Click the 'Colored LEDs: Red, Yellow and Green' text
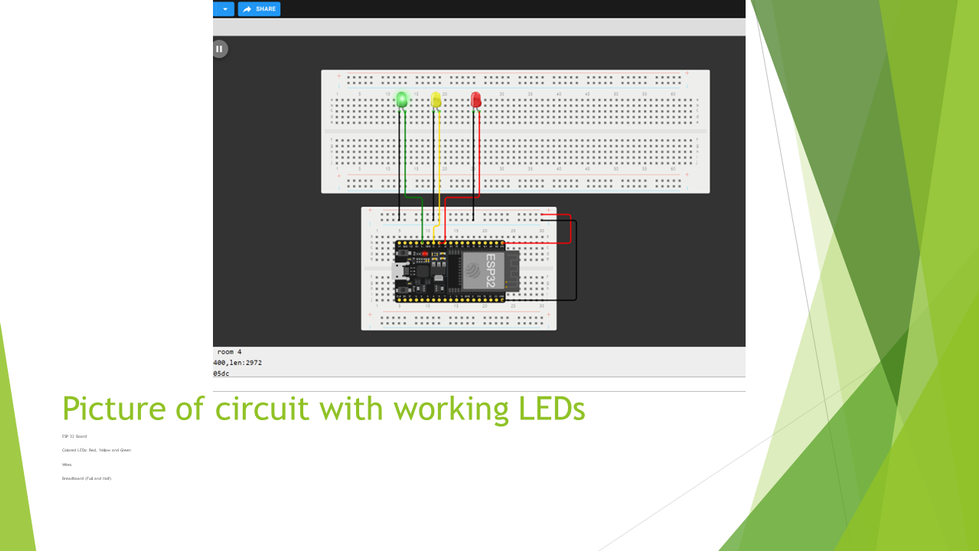This screenshot has width=979, height=551. click(x=96, y=450)
